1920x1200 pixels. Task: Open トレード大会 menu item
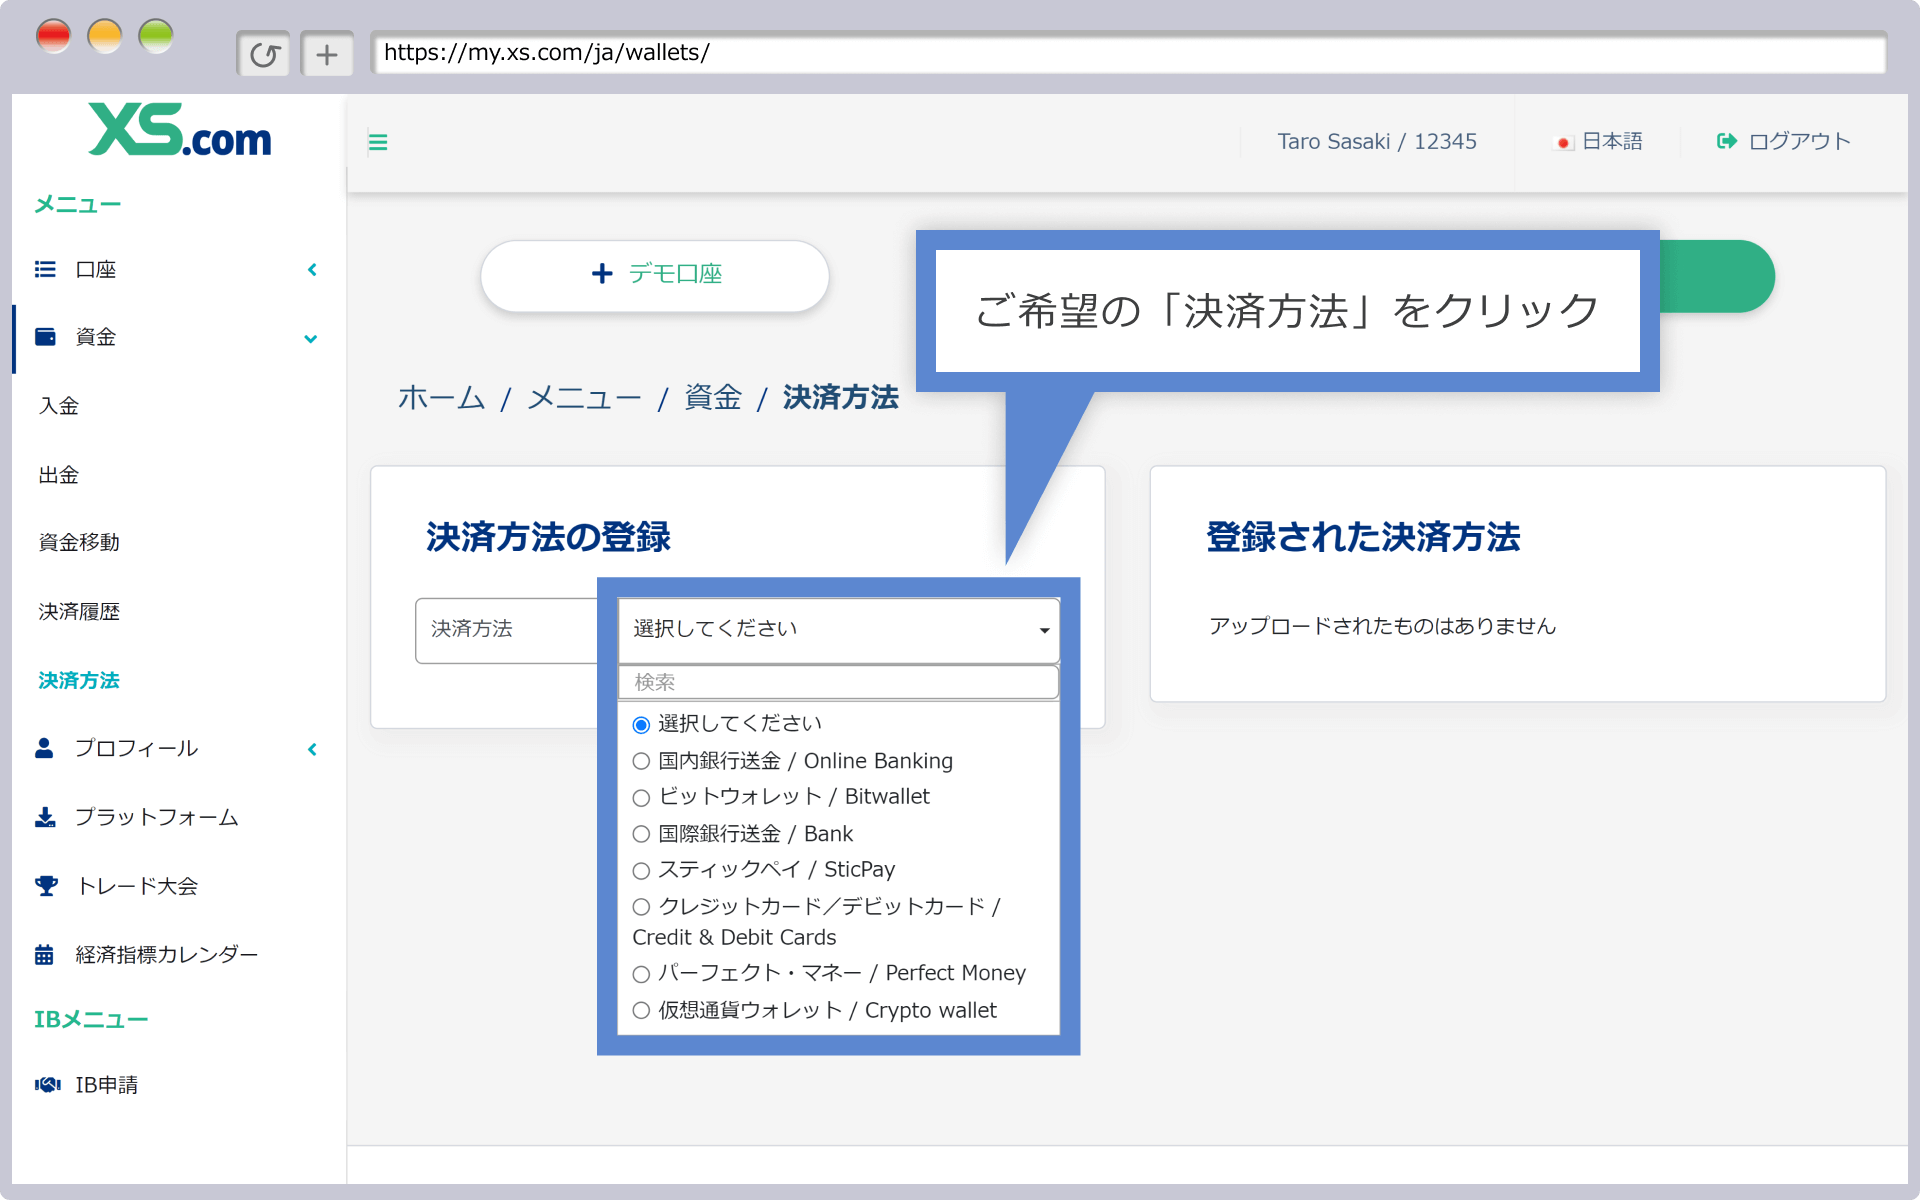point(137,886)
